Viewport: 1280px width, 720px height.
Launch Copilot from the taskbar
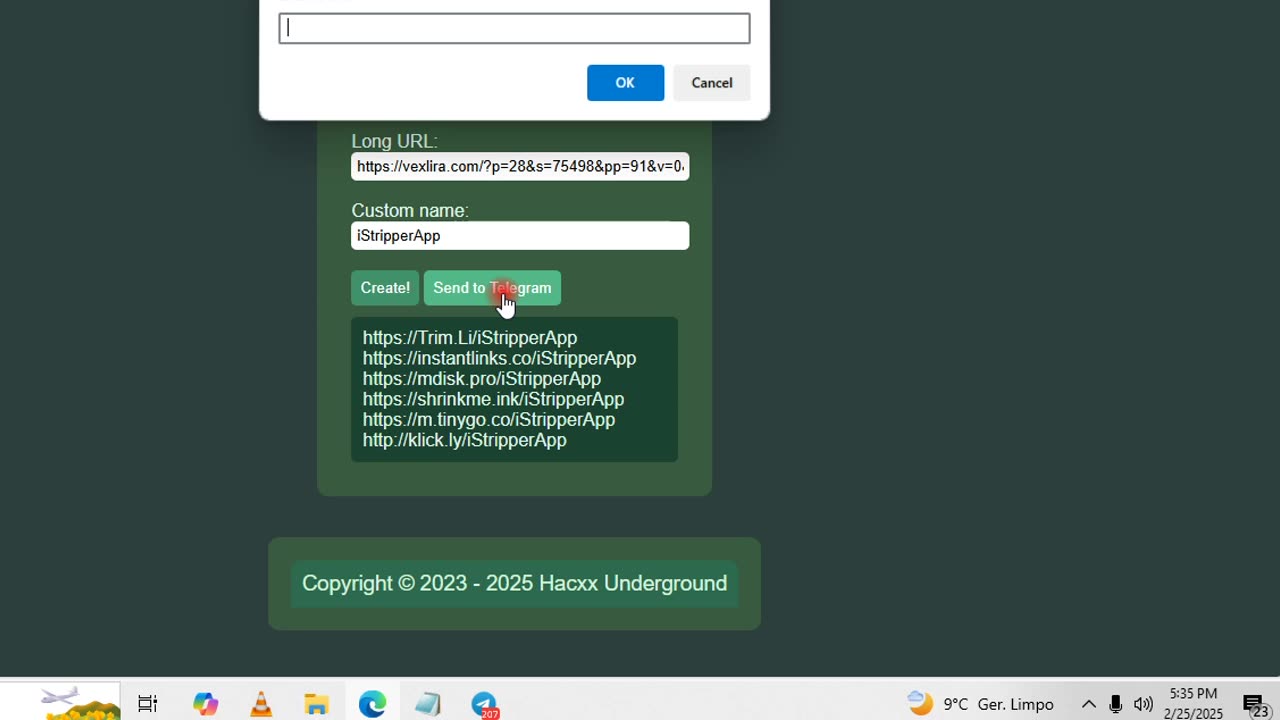[x=205, y=704]
